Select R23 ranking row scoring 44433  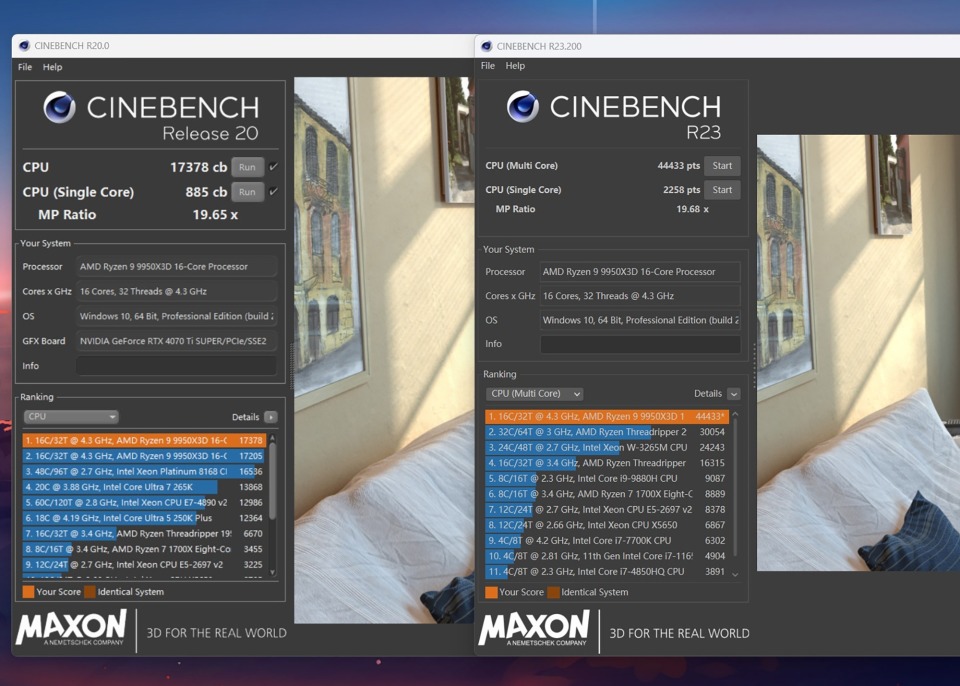[x=607, y=416]
